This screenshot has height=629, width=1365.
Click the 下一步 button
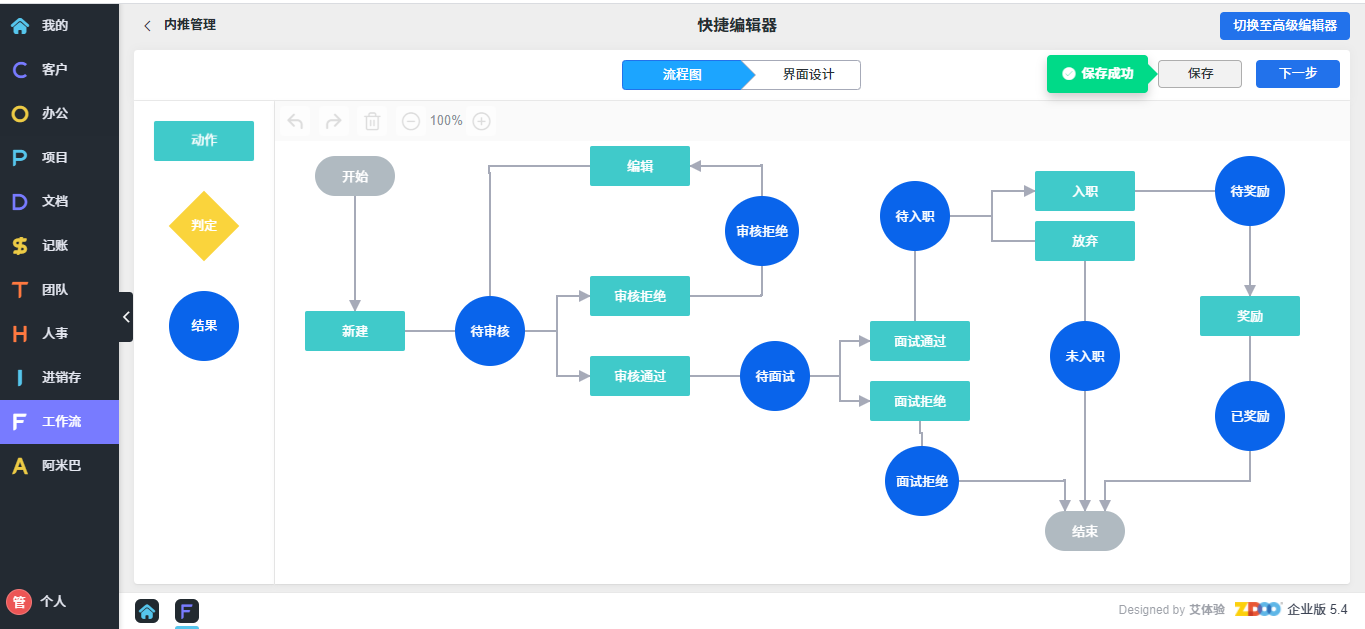click(1297, 74)
